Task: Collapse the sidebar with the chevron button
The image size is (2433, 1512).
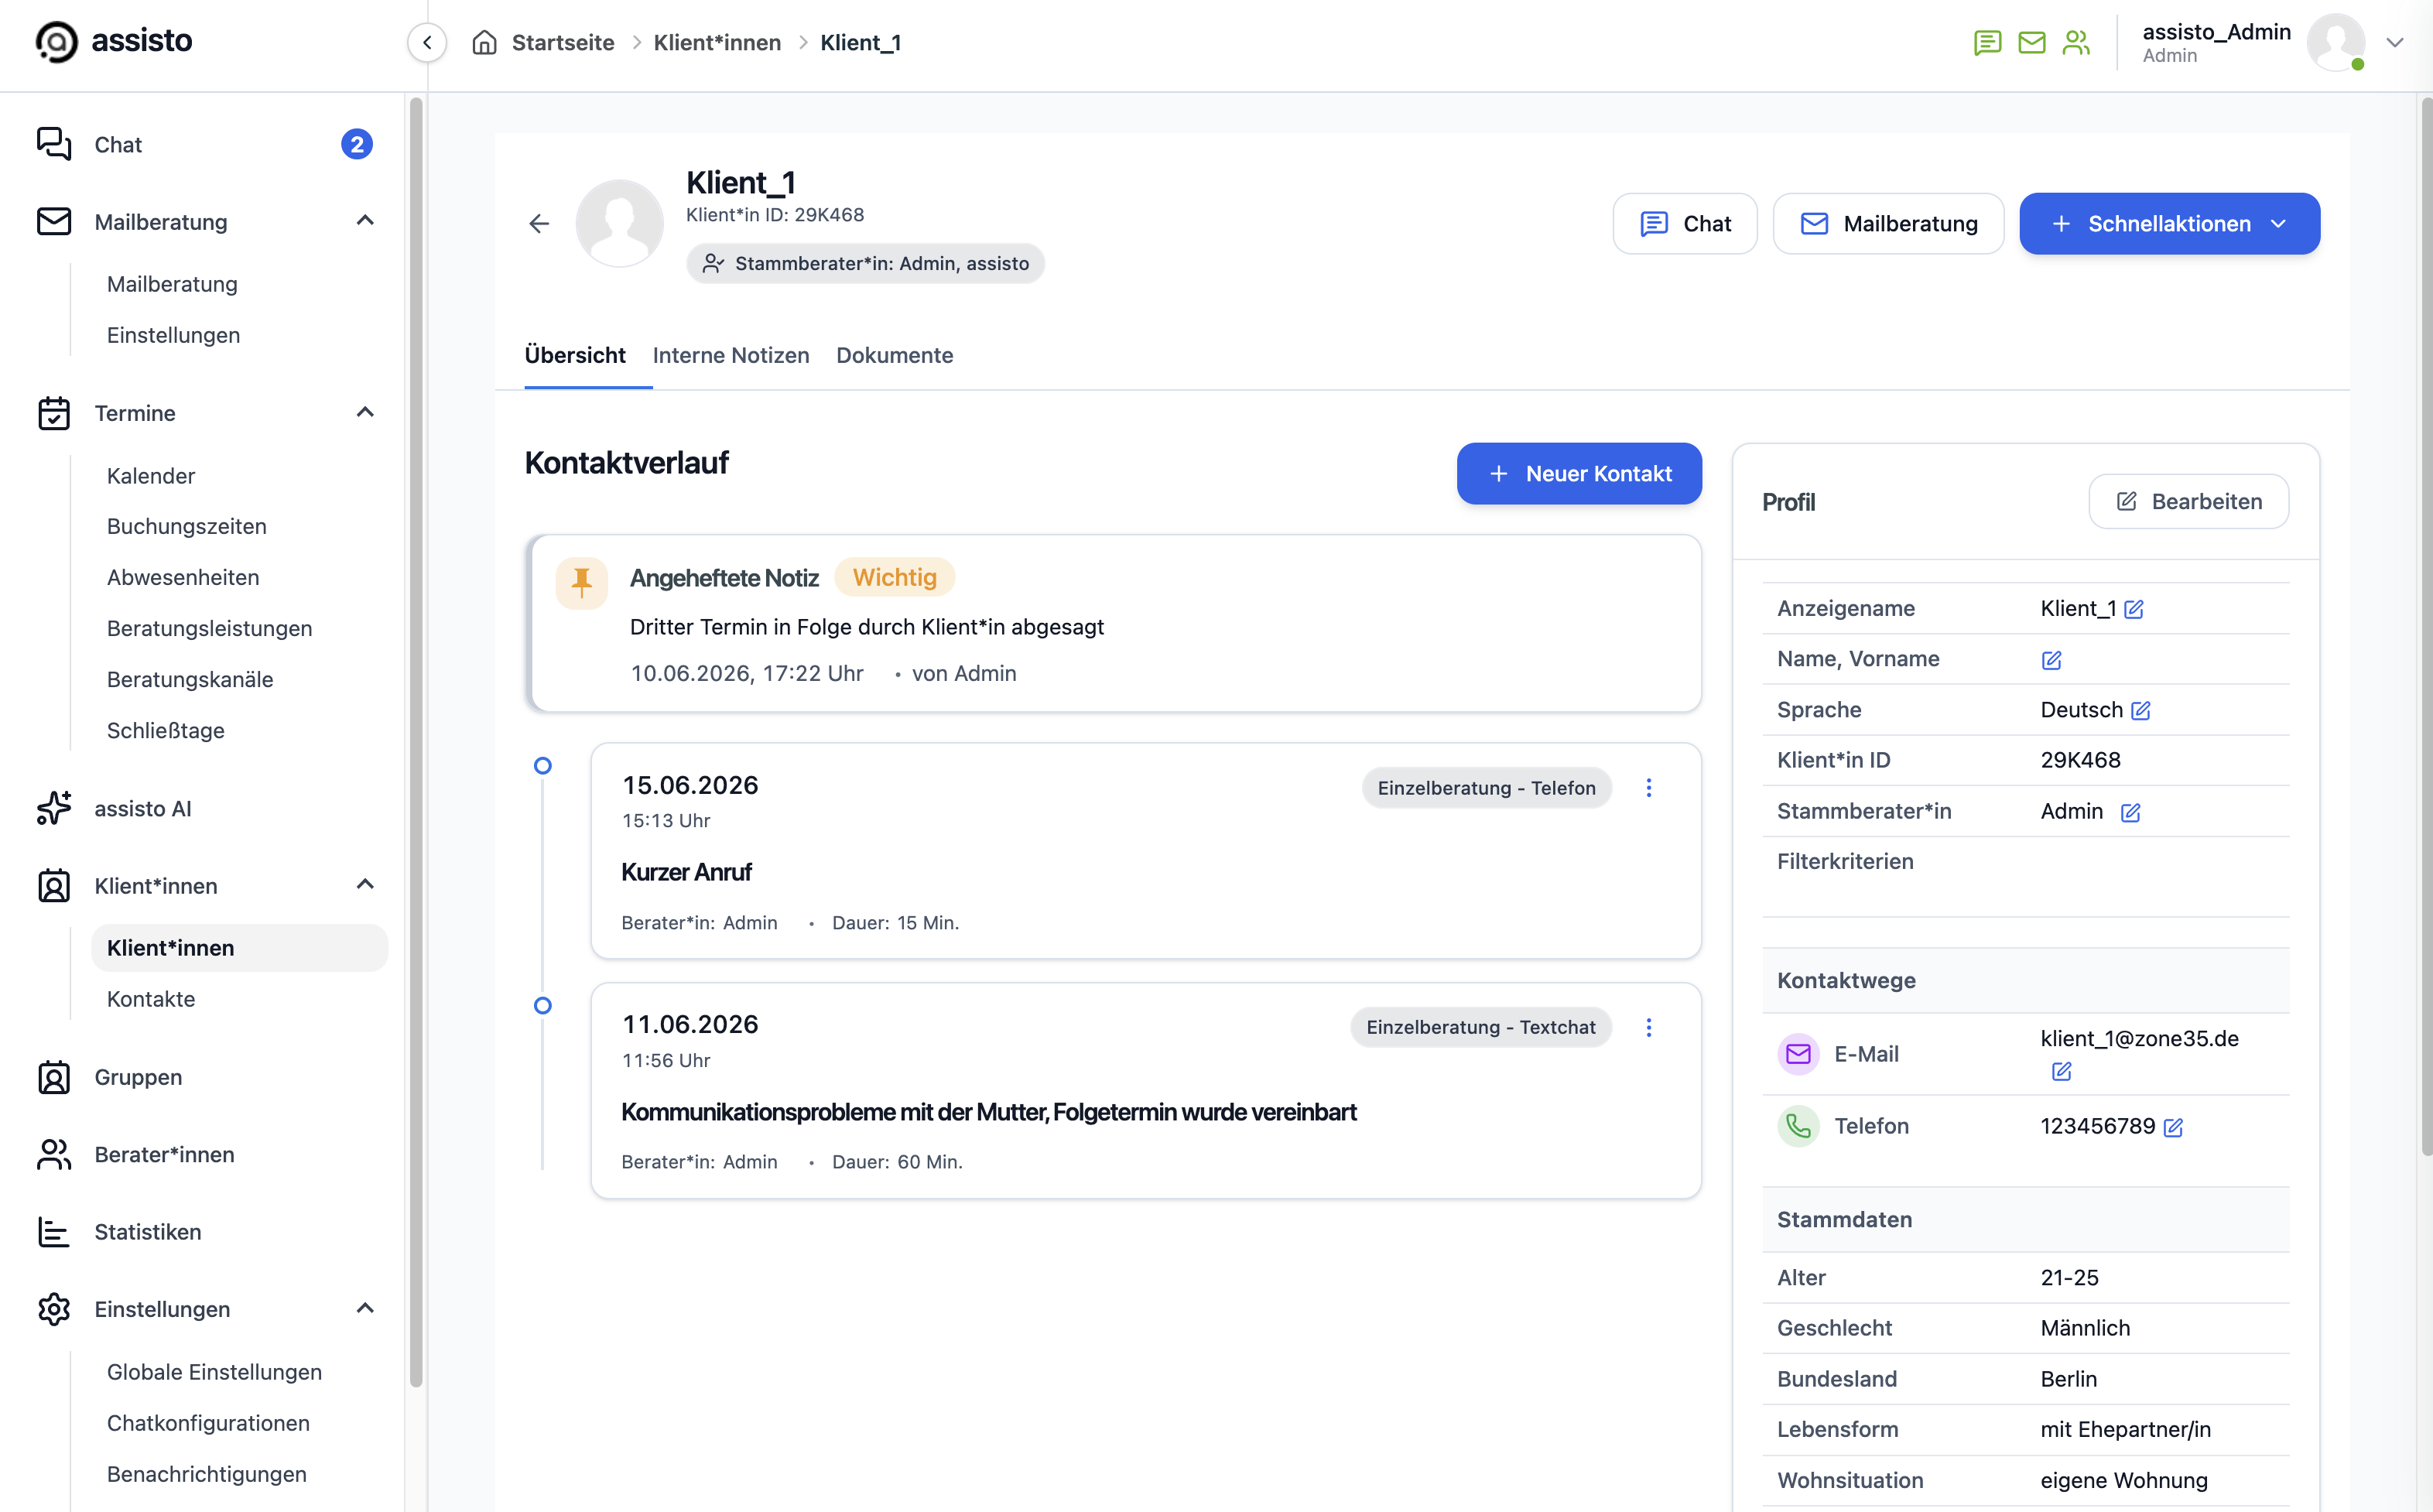Action: [427, 42]
